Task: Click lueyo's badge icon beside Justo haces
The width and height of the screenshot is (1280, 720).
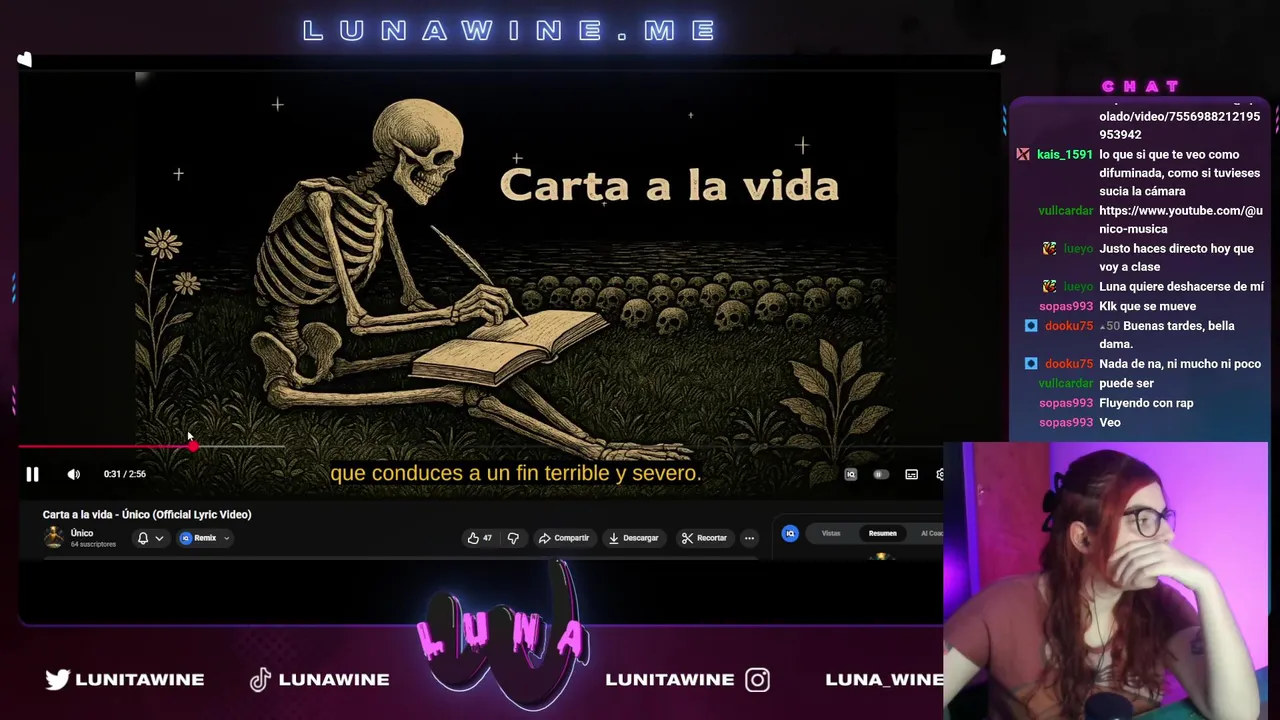Action: click(1049, 248)
